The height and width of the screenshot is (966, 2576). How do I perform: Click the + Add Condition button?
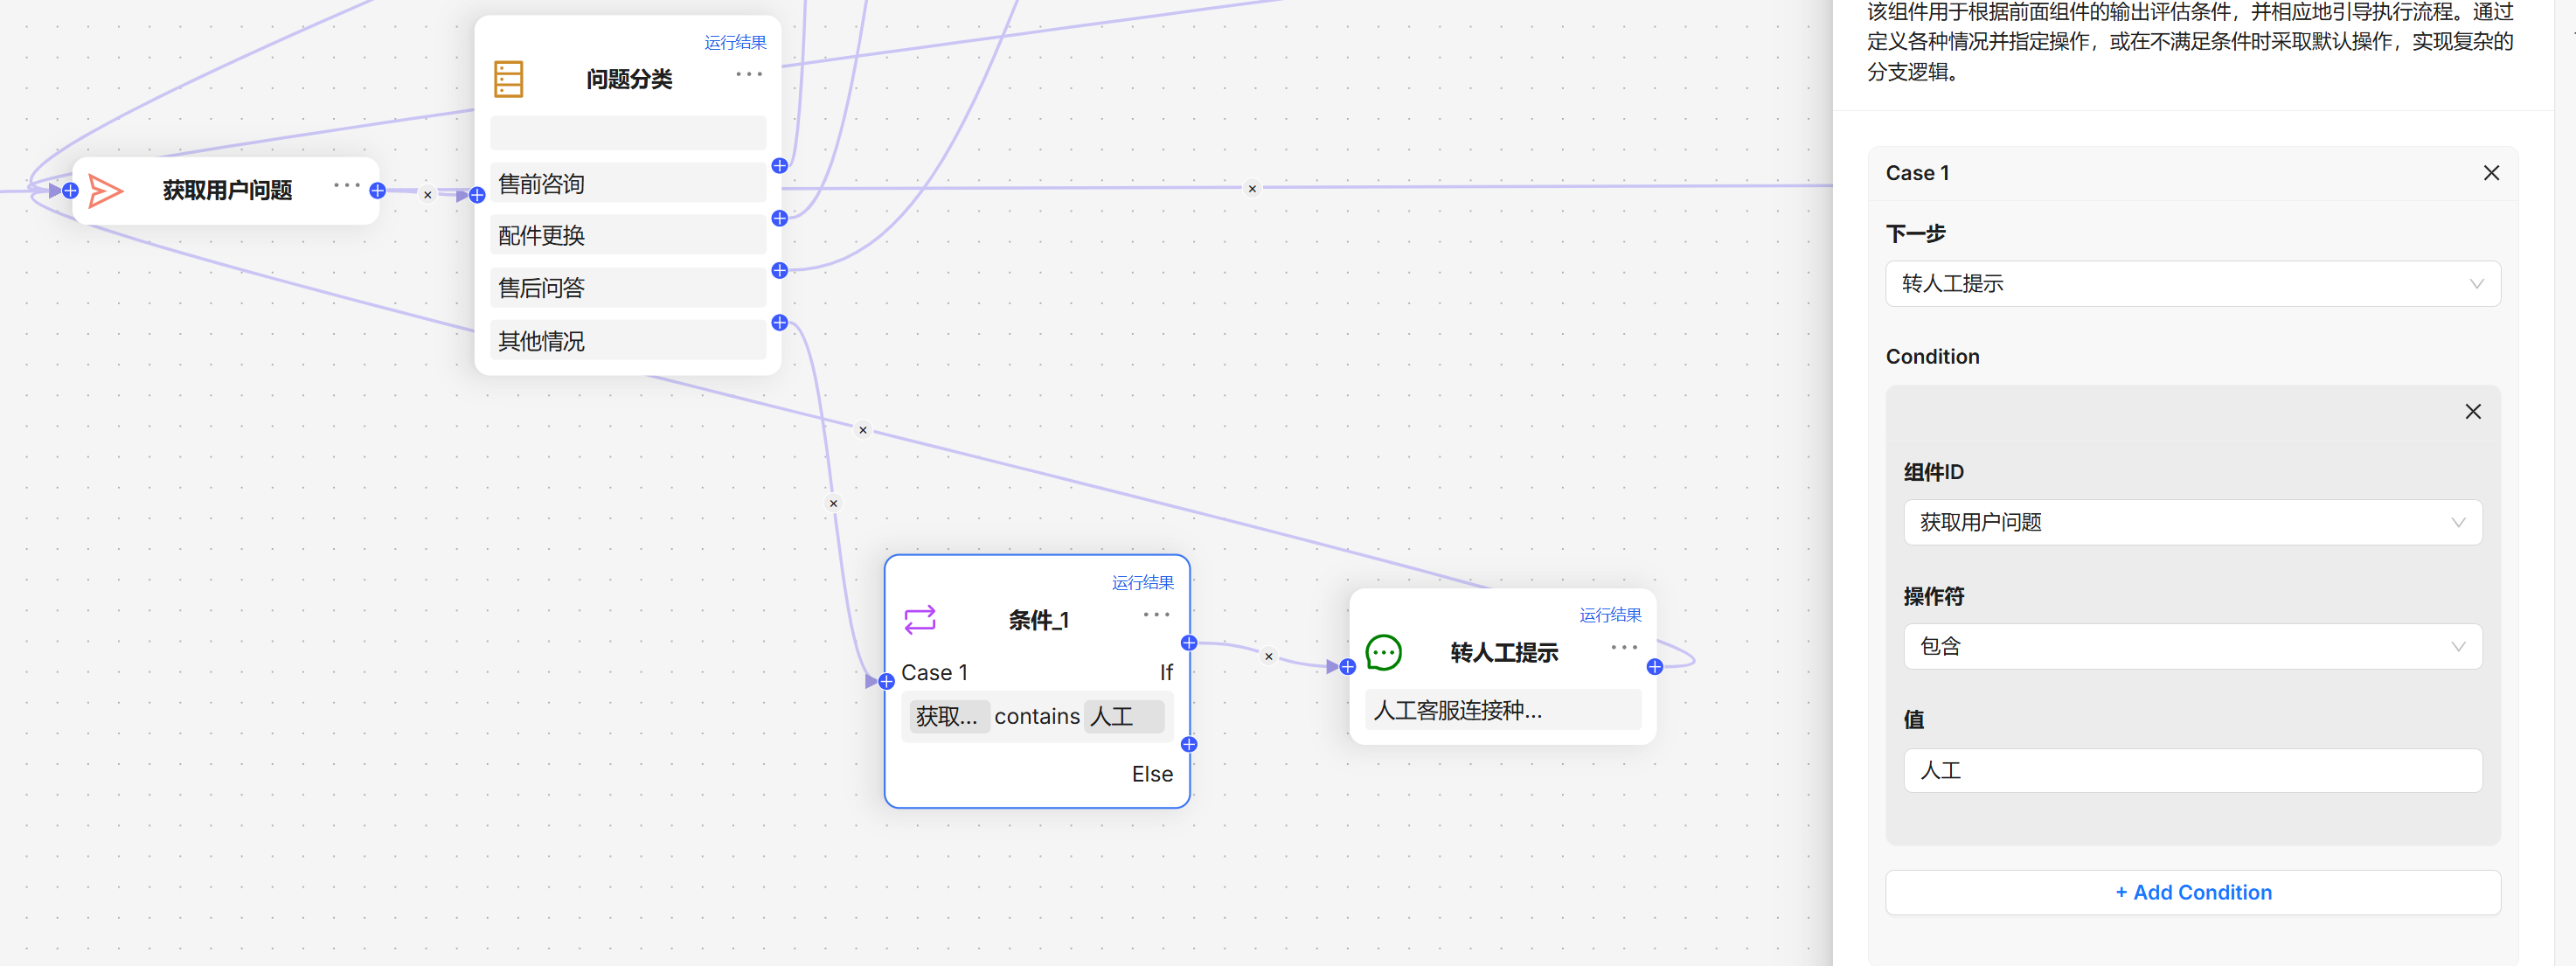(x=2192, y=892)
